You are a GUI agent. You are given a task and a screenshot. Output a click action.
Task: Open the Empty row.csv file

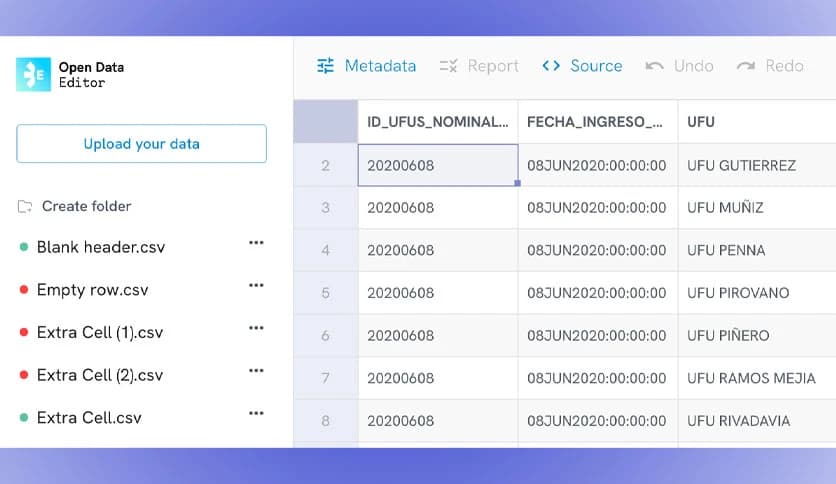pyautogui.click(x=92, y=290)
